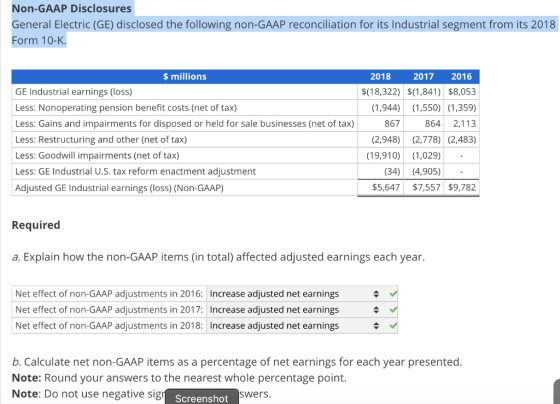The width and height of the screenshot is (560, 404).
Task: Select the 2017 column header
Action: point(423,76)
